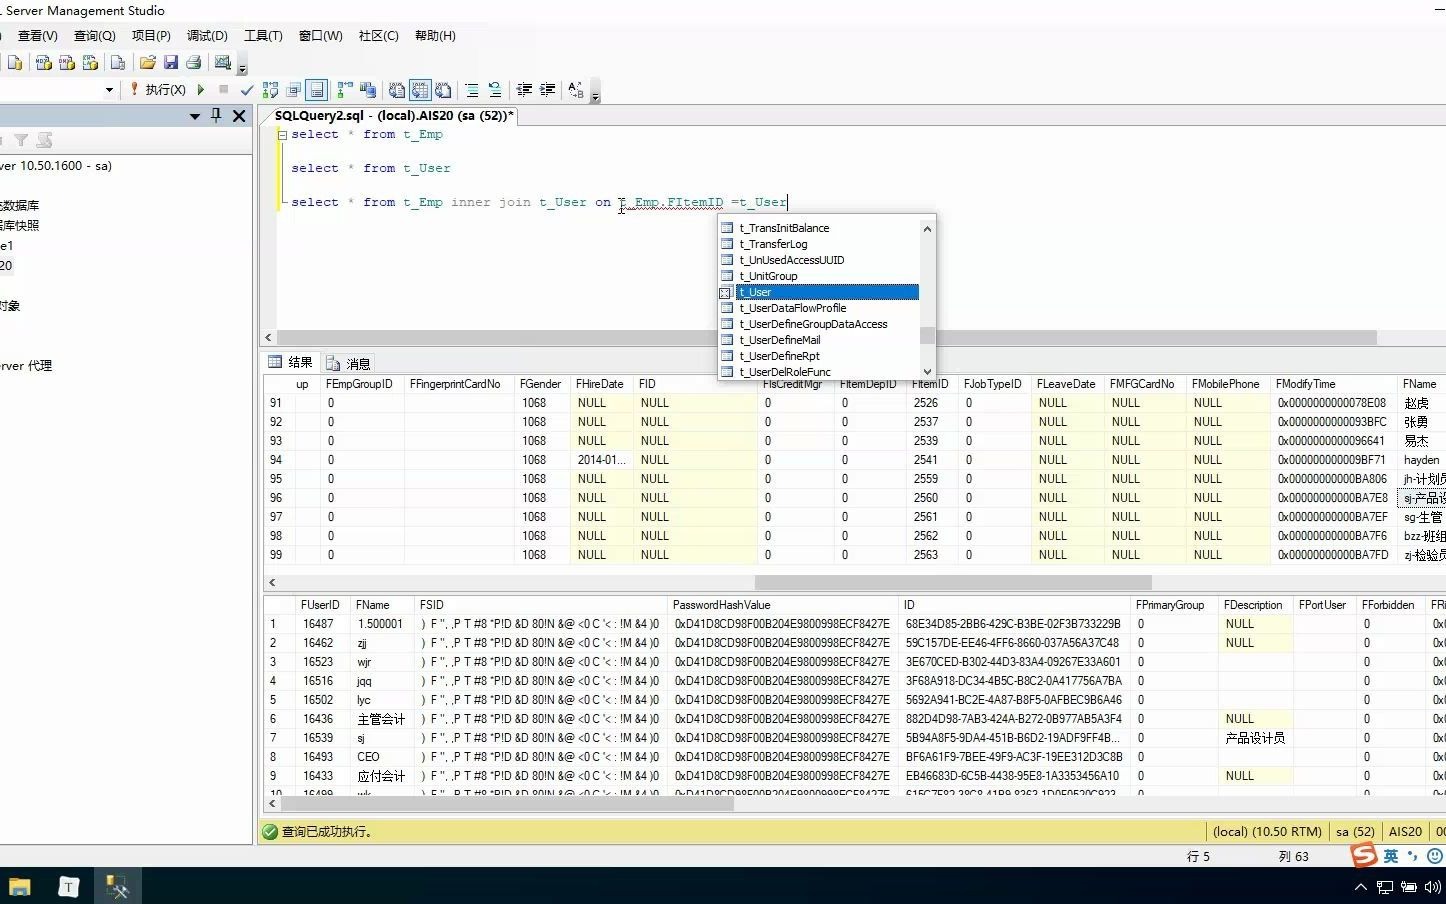Select results to text icon

[397, 90]
